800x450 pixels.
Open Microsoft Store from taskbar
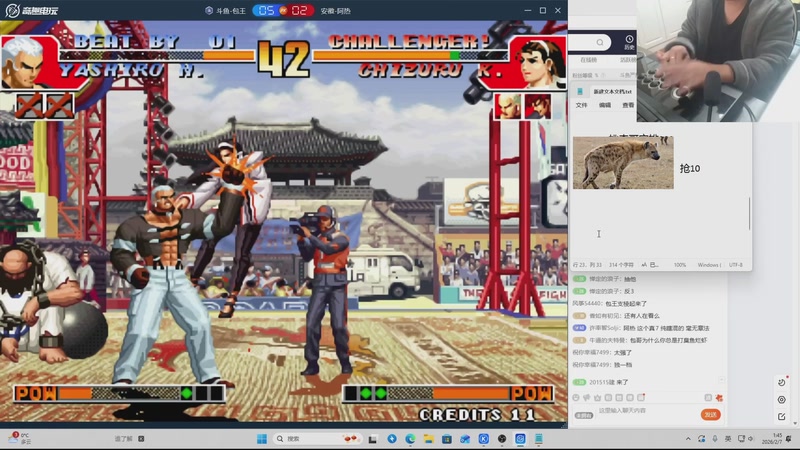447,439
